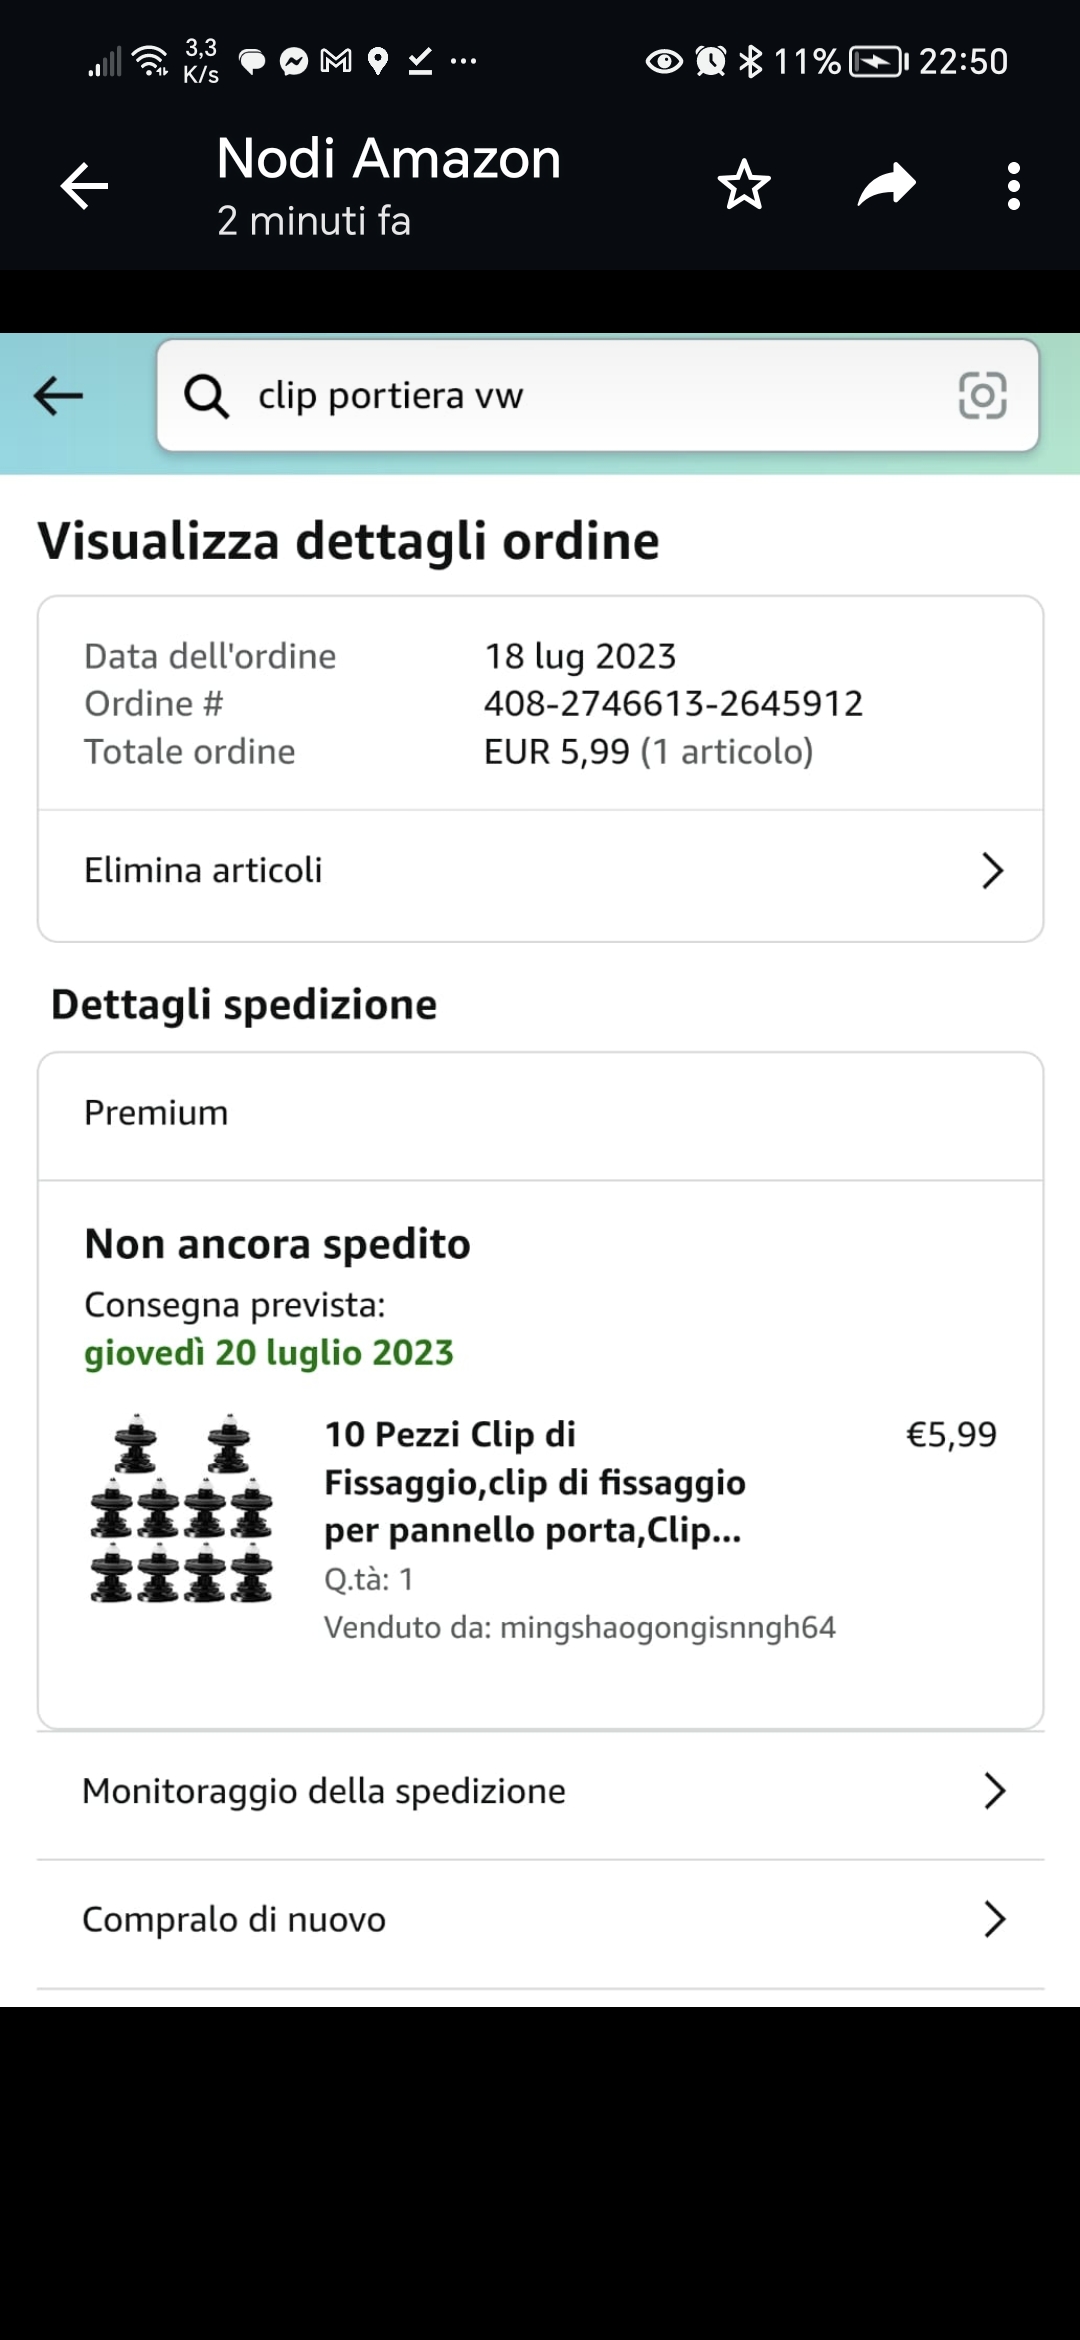Viewport: 1080px width, 2340px height.
Task: Tap the share arrow icon
Action: [x=886, y=185]
